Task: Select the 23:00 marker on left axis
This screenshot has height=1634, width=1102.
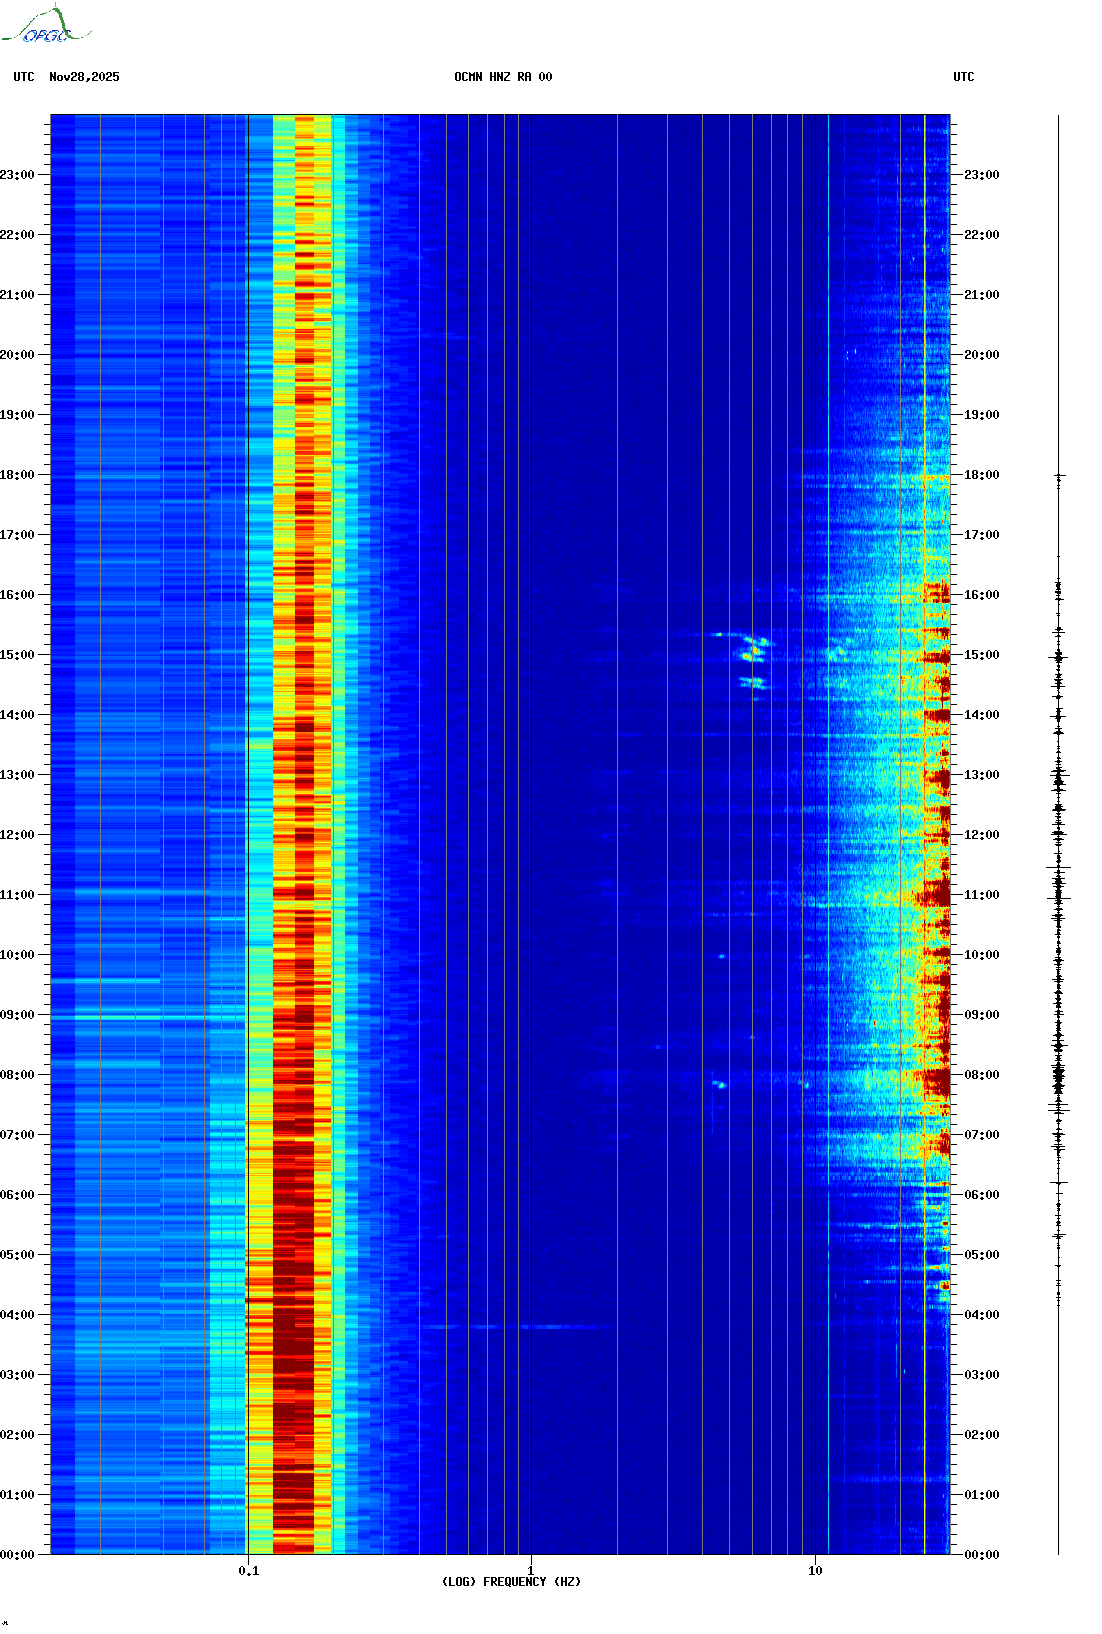Action: click(x=17, y=175)
